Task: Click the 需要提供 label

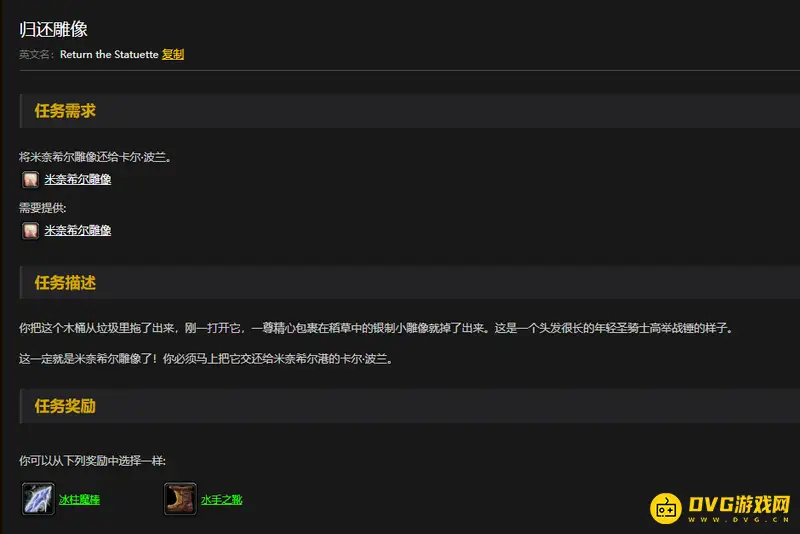Action: 43,208
